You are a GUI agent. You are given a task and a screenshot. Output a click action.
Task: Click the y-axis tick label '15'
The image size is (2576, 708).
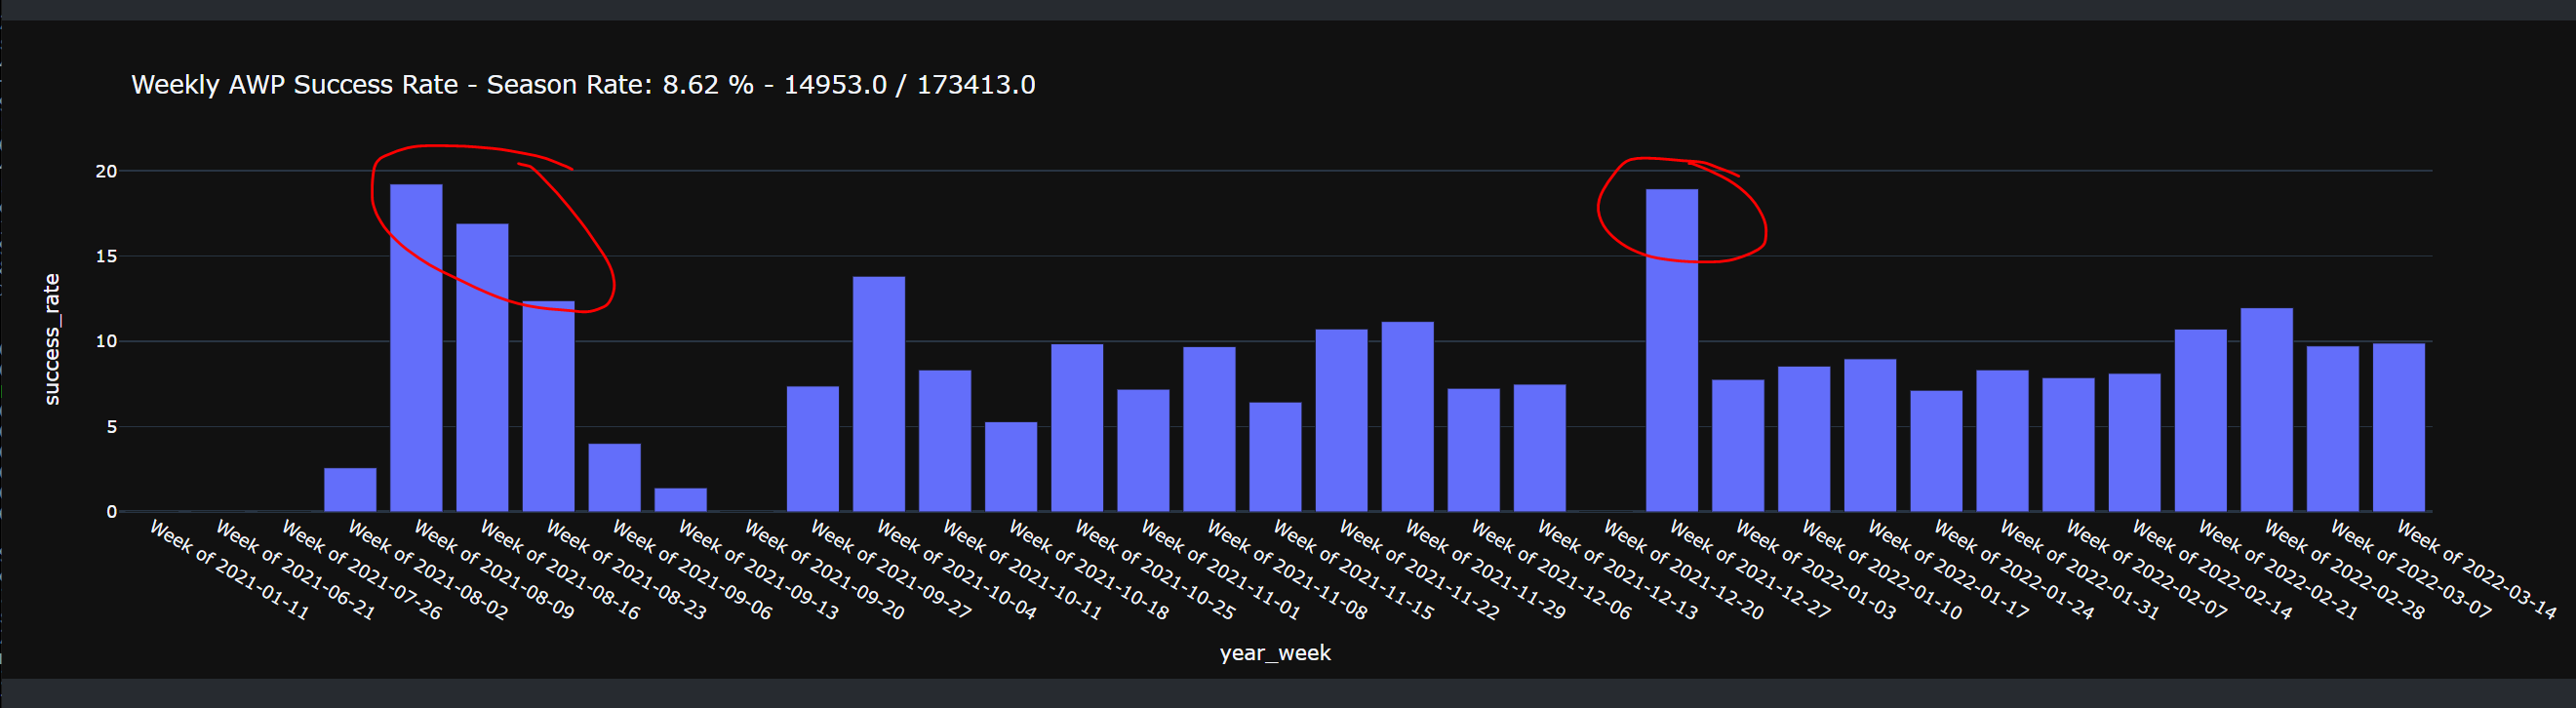click(x=106, y=256)
